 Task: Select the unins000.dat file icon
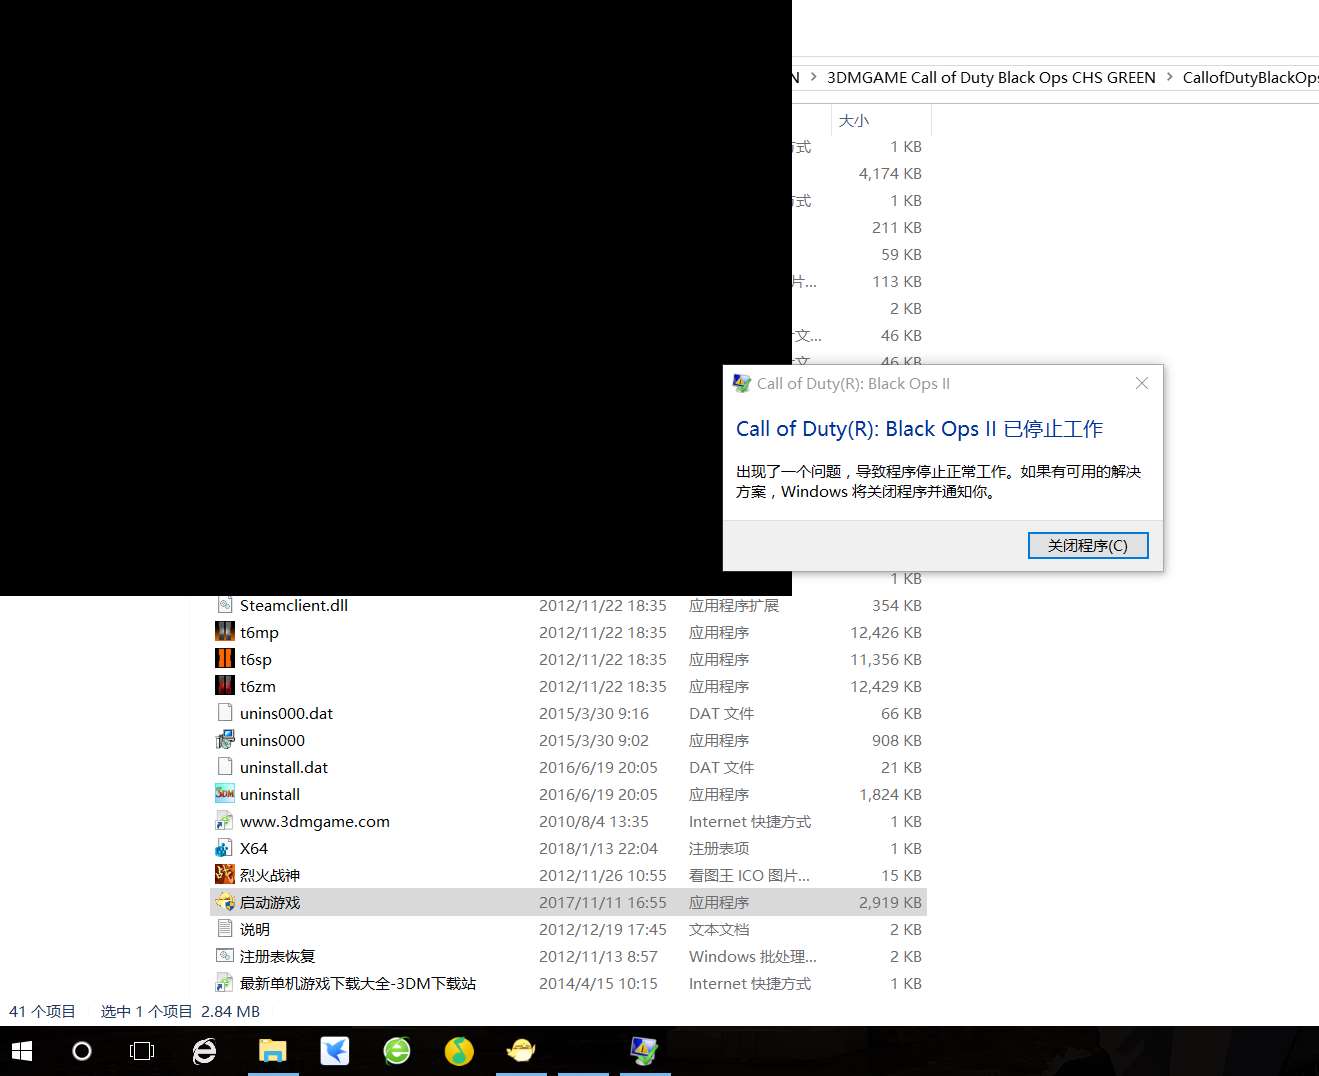click(x=225, y=713)
